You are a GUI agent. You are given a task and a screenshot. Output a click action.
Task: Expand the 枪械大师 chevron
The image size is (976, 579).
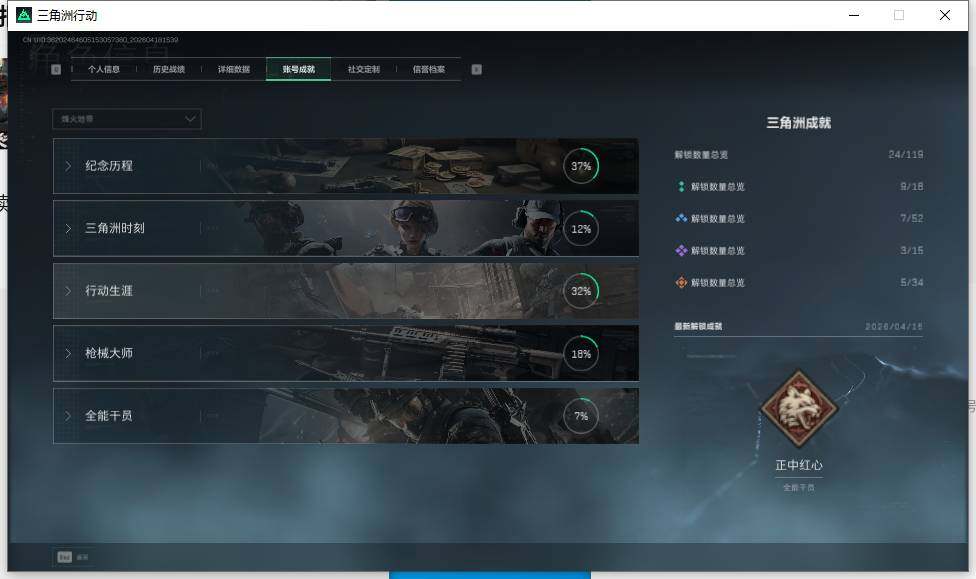point(68,353)
